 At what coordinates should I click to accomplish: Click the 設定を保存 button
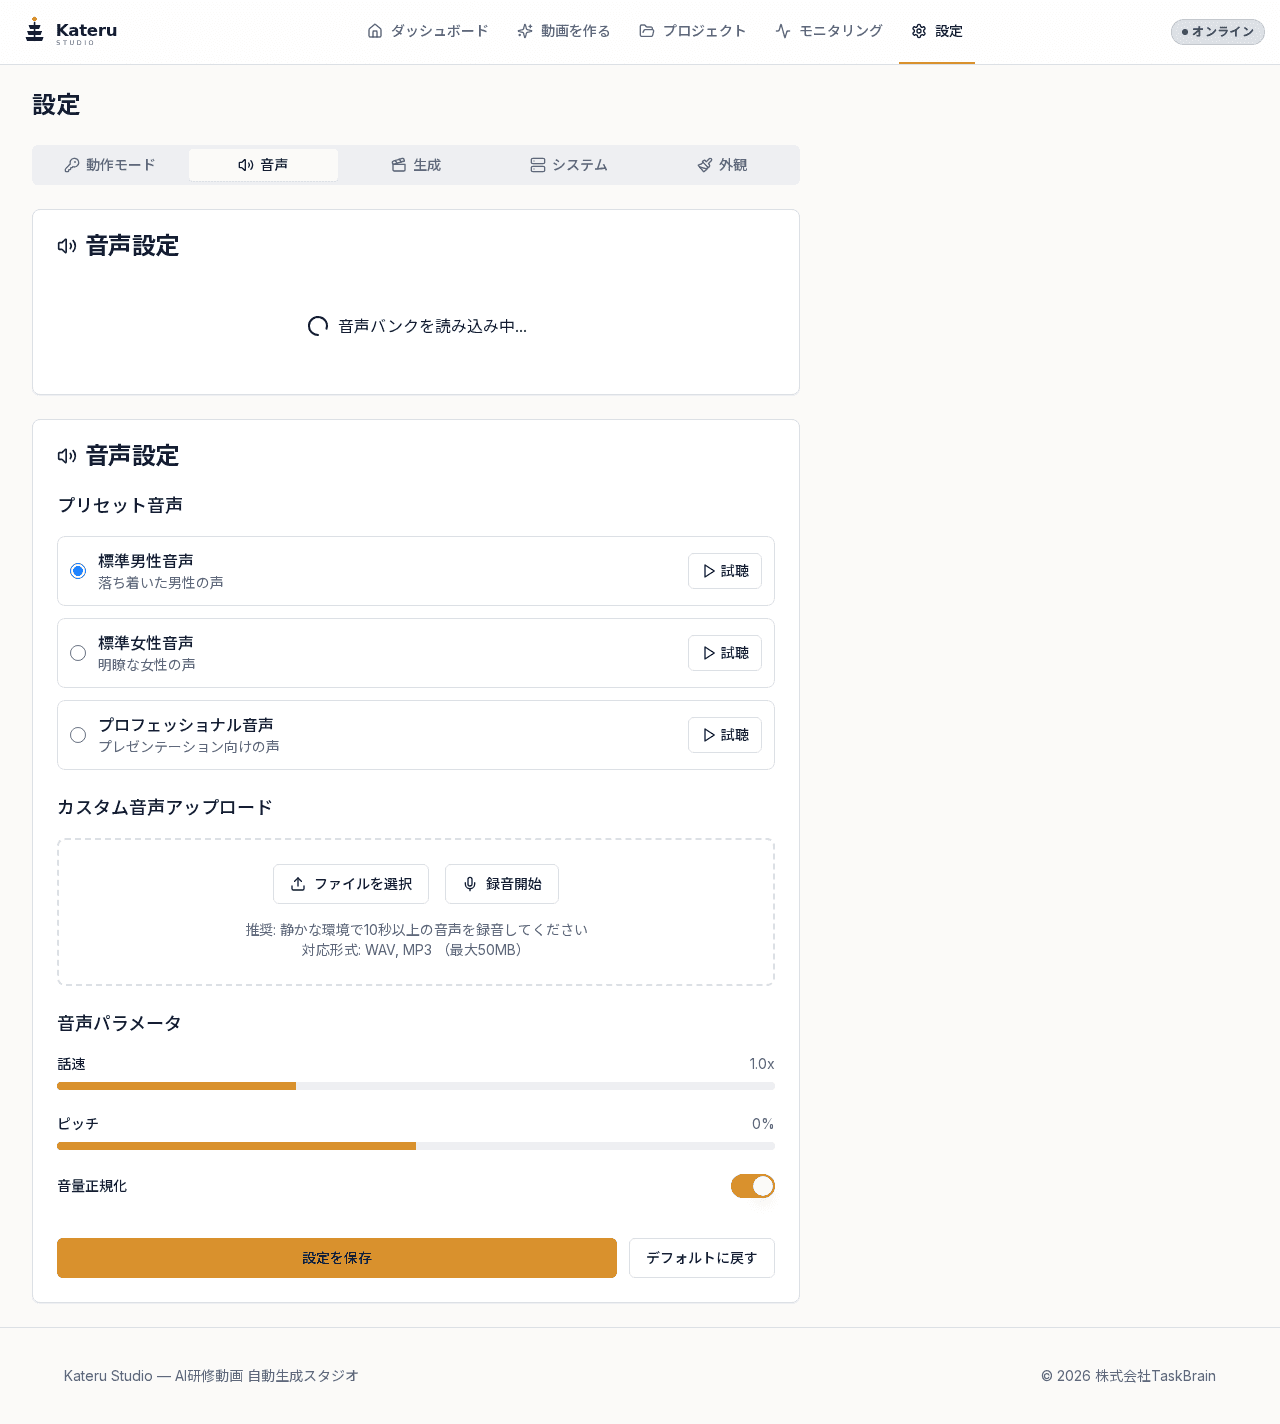tap(337, 1258)
